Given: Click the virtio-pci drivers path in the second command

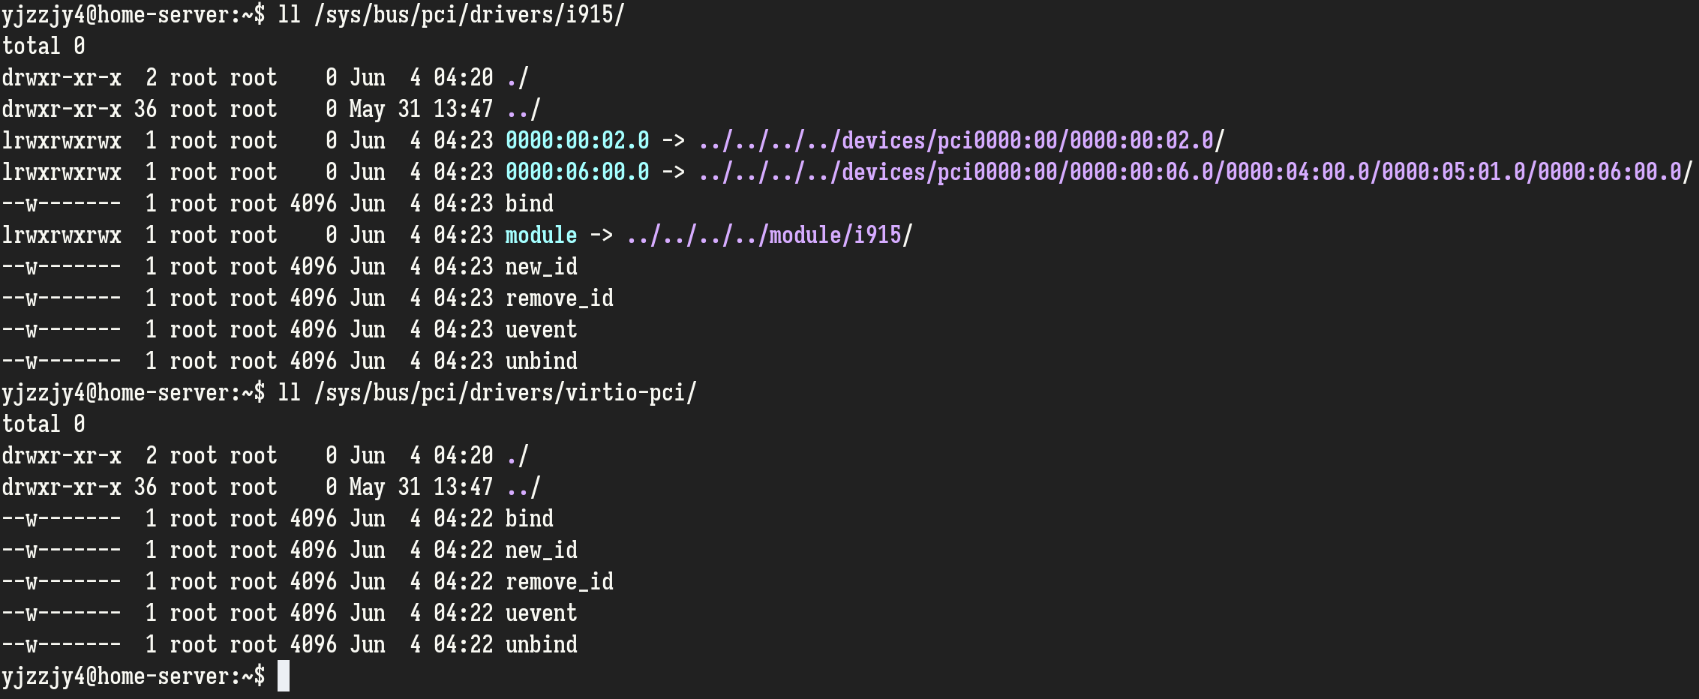Looking at the screenshot, I should point(505,393).
